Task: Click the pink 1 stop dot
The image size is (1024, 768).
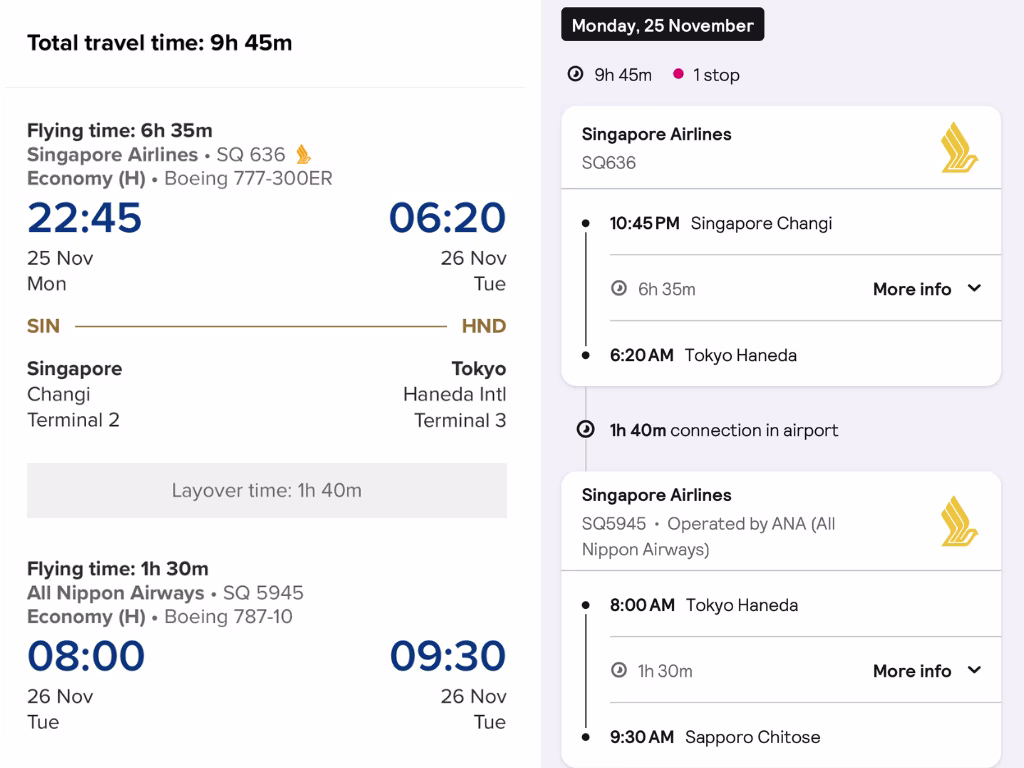Action: coord(678,74)
